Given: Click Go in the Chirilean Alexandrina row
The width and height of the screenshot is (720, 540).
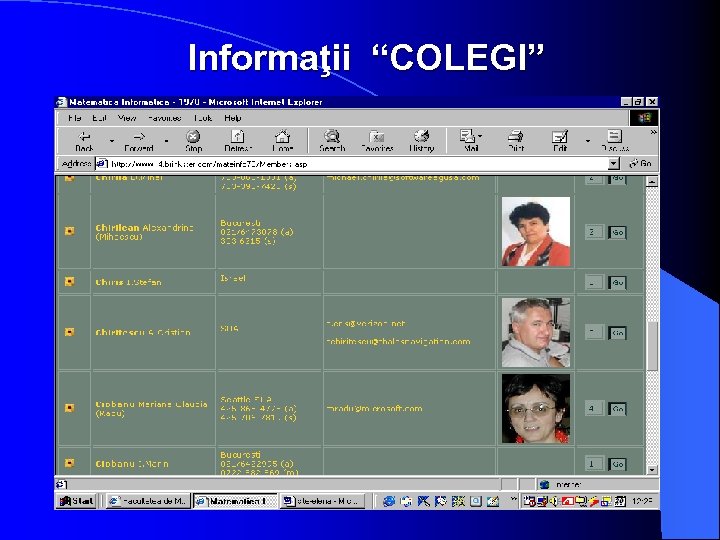Looking at the screenshot, I should pos(618,232).
